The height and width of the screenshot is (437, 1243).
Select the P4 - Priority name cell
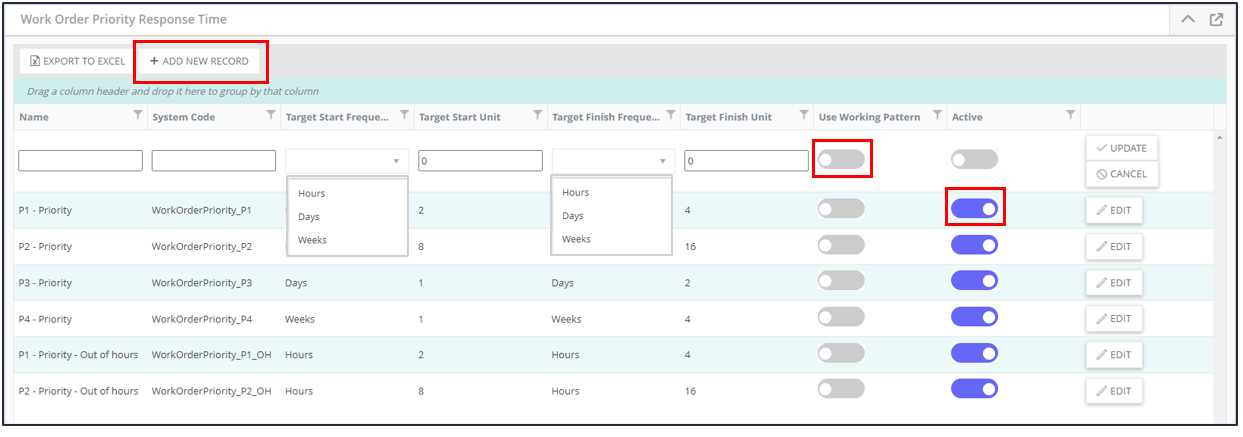pyautogui.click(x=45, y=319)
